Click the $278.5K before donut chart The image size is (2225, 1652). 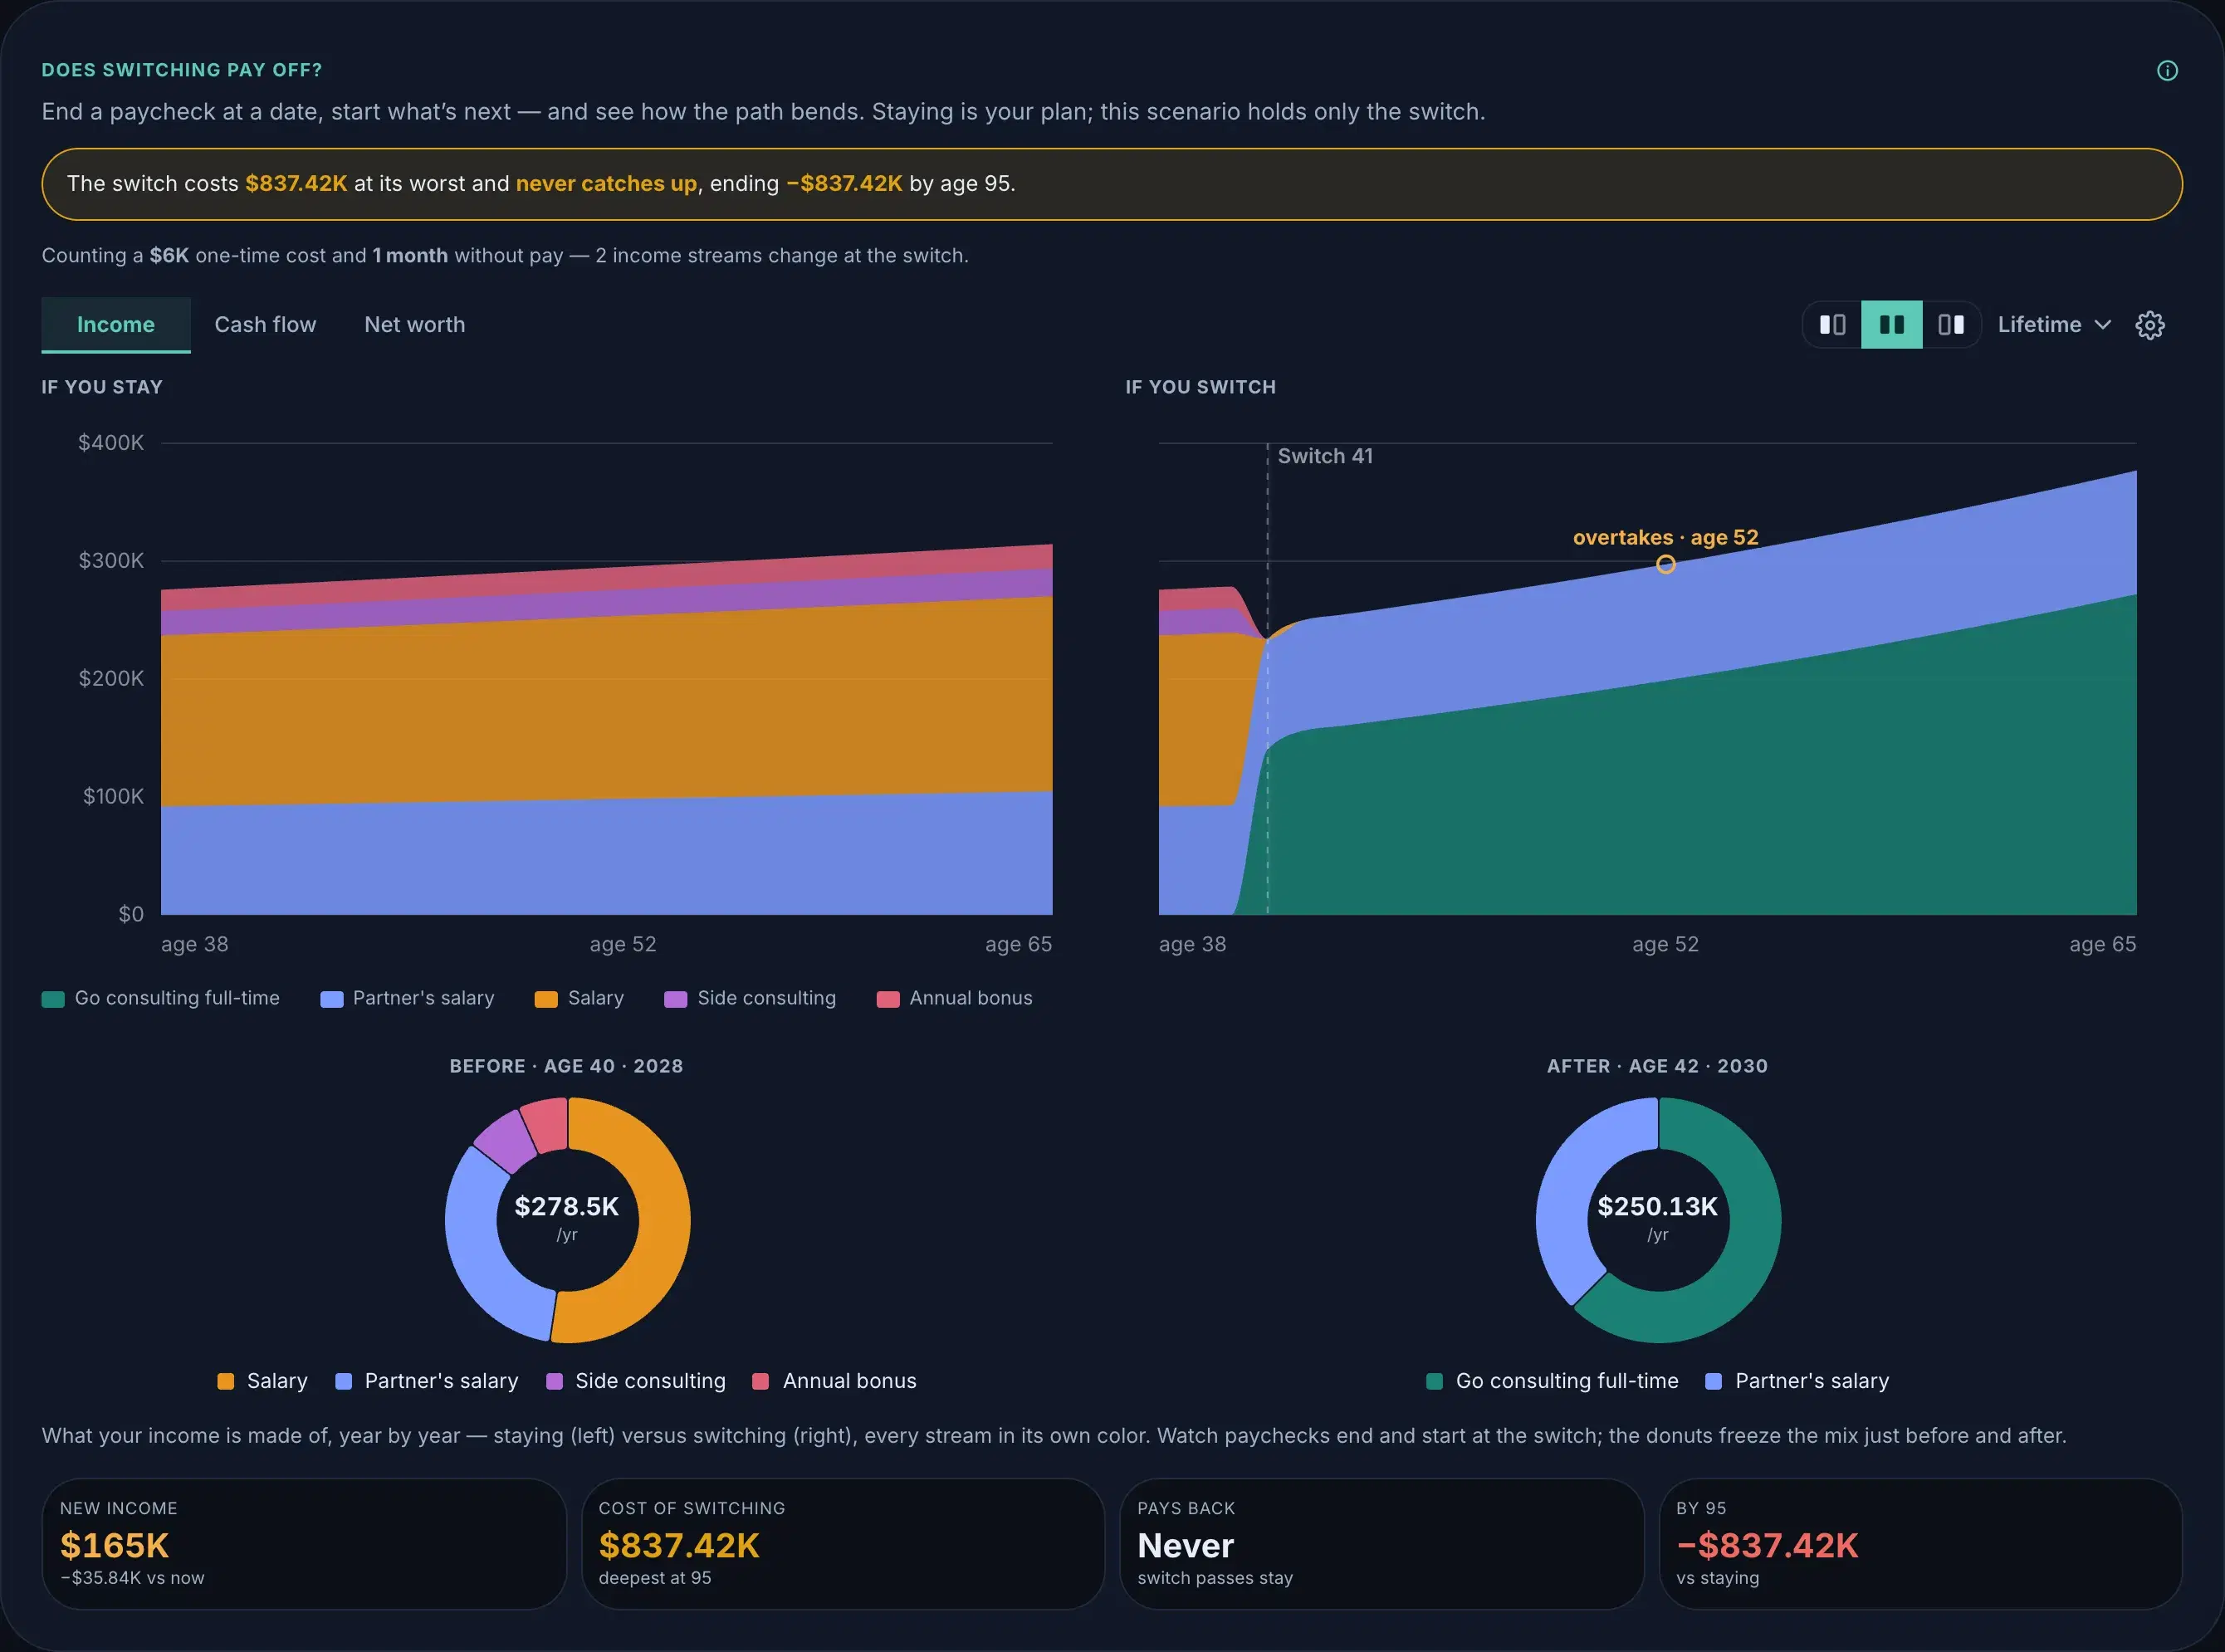pyautogui.click(x=567, y=1220)
